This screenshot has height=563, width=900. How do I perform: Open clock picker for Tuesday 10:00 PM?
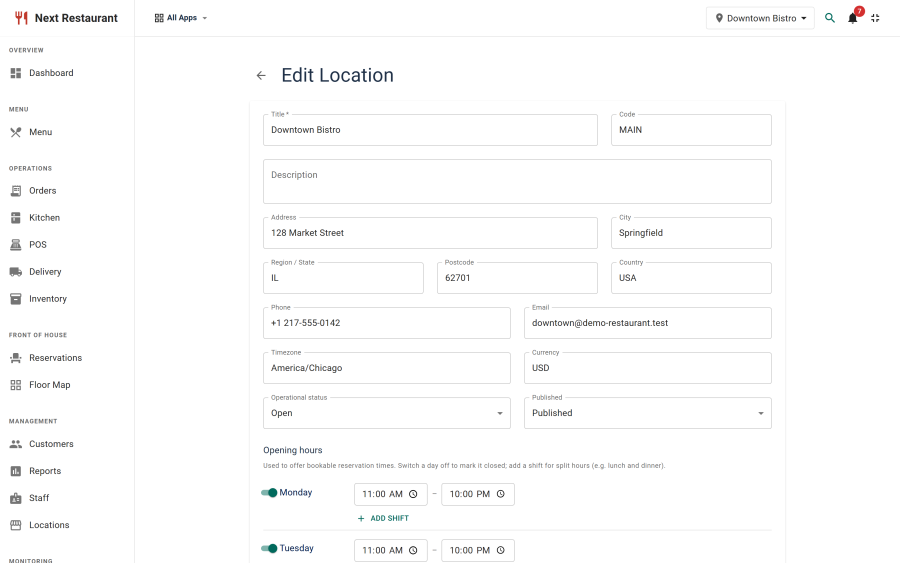point(501,550)
